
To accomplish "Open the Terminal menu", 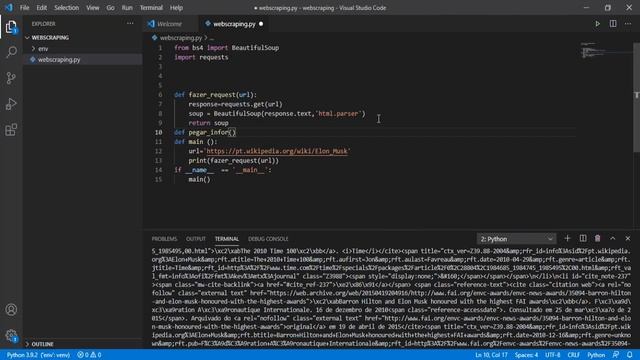I will tap(151, 8).
